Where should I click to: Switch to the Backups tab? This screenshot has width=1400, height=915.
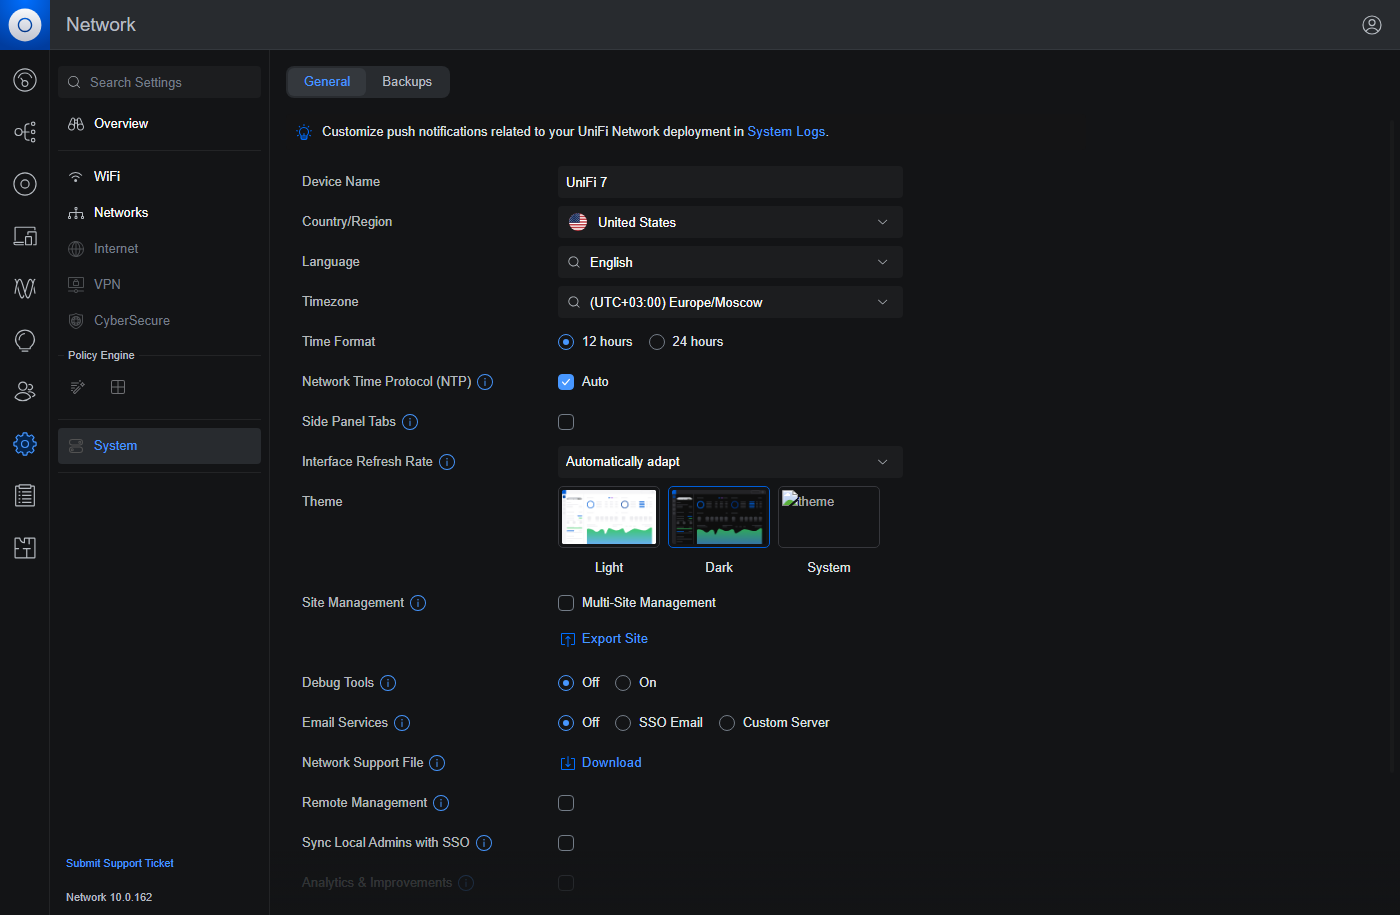point(407,82)
